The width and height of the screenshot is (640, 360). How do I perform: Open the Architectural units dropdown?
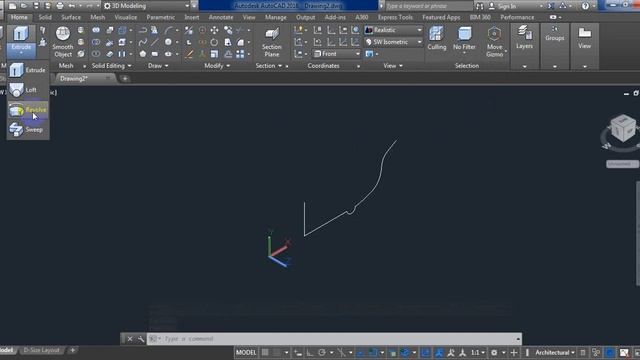click(555, 352)
